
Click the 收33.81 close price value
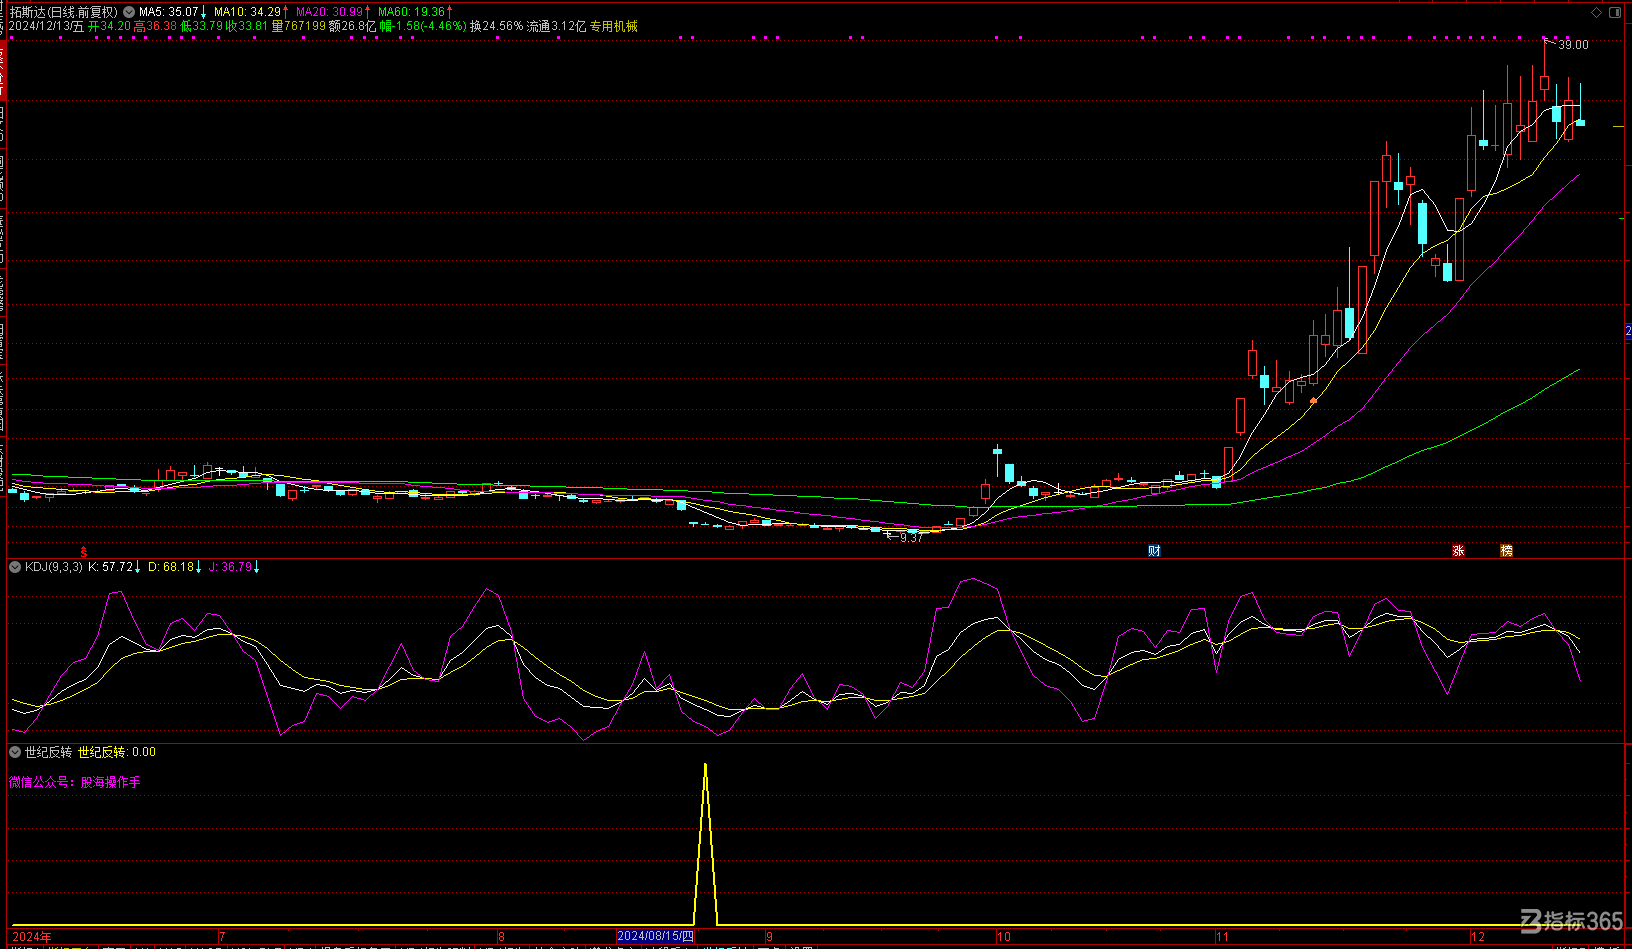[247, 26]
